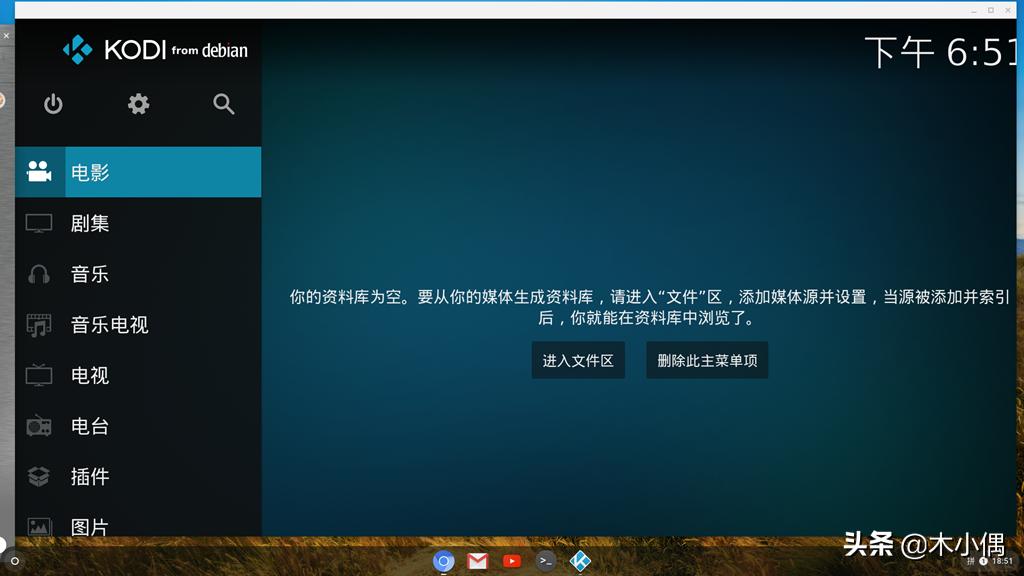Screen dimensions: 1024x576
Task: Click the clock in the system tray
Action: [1005, 562]
